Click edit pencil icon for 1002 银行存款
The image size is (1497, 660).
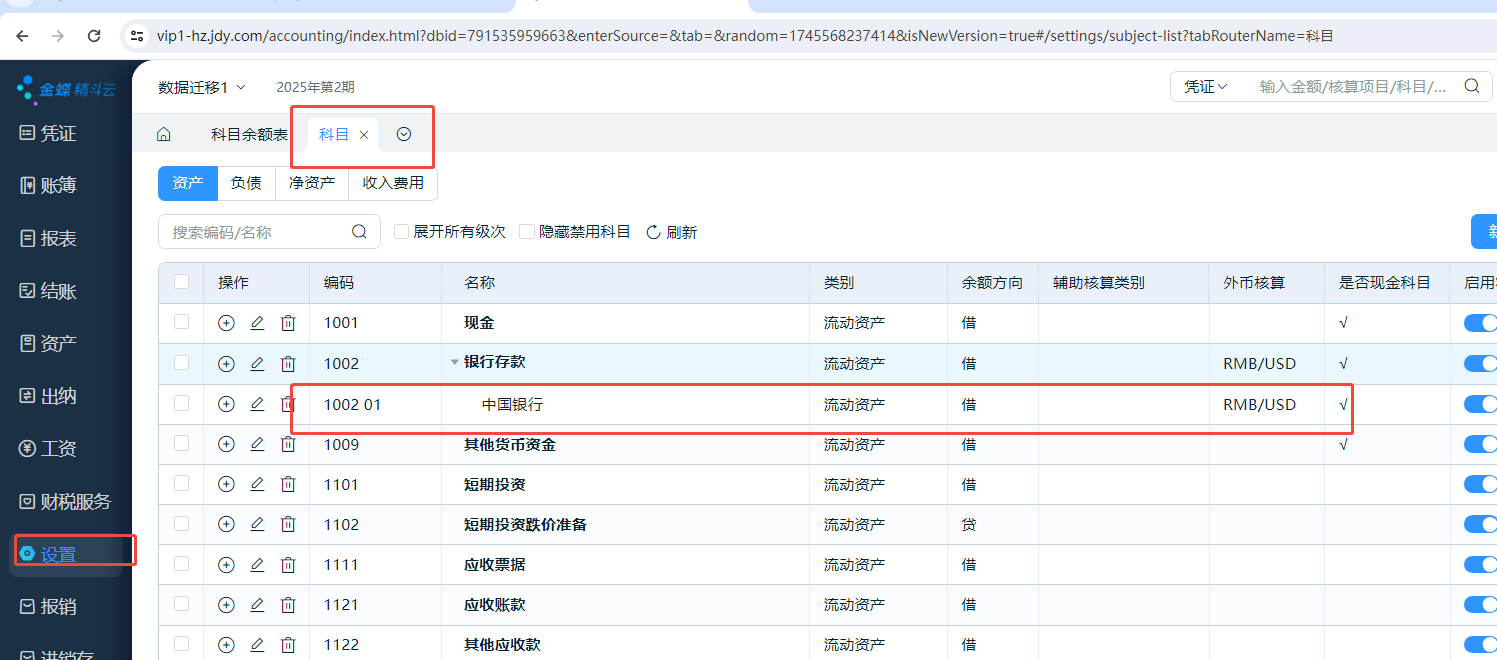coord(257,363)
